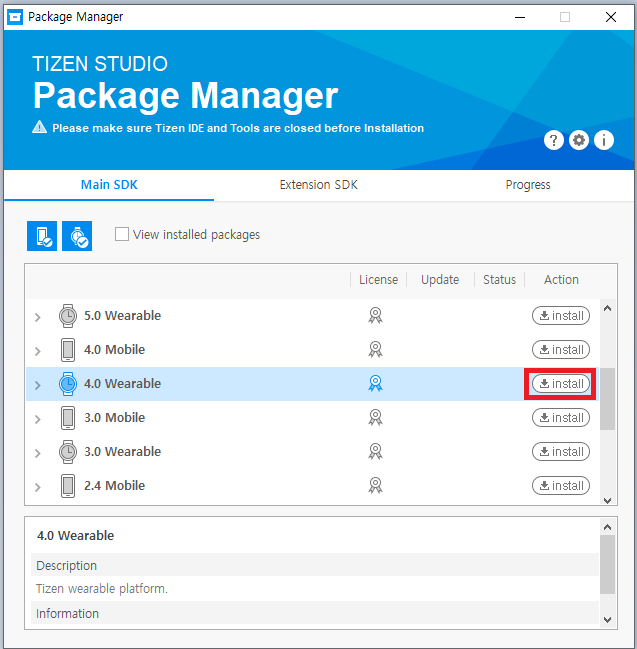Viewport: 637px width, 649px height.
Task: Open the Progress tab
Action: pos(528,185)
